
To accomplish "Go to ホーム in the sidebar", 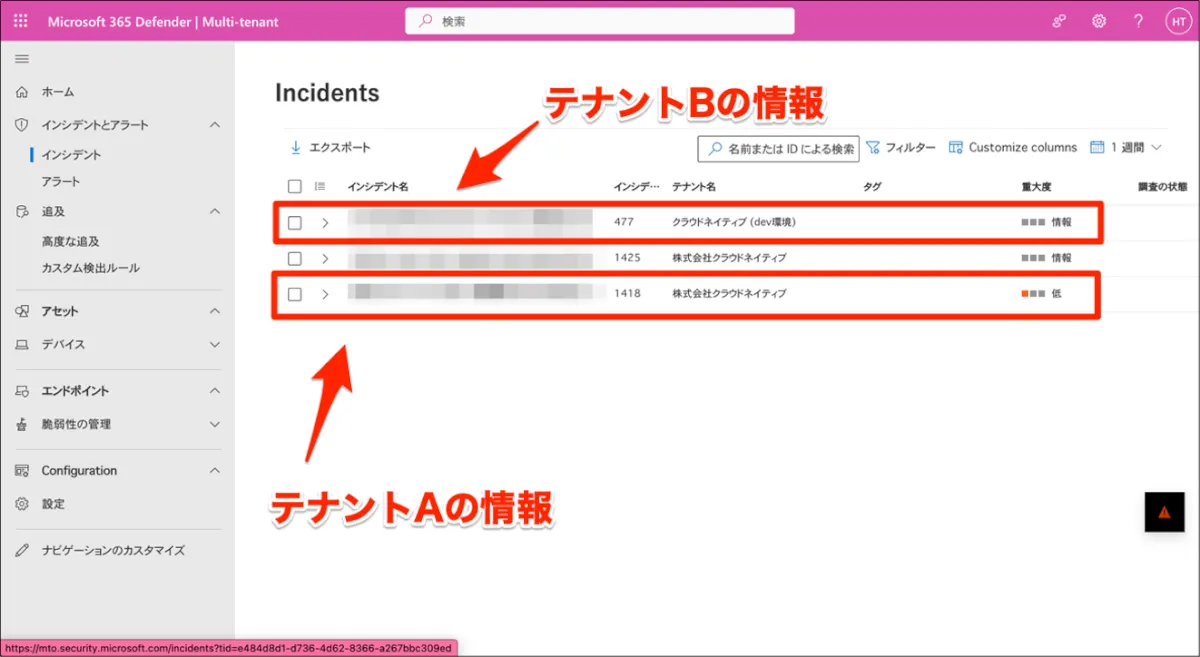I will (58, 92).
